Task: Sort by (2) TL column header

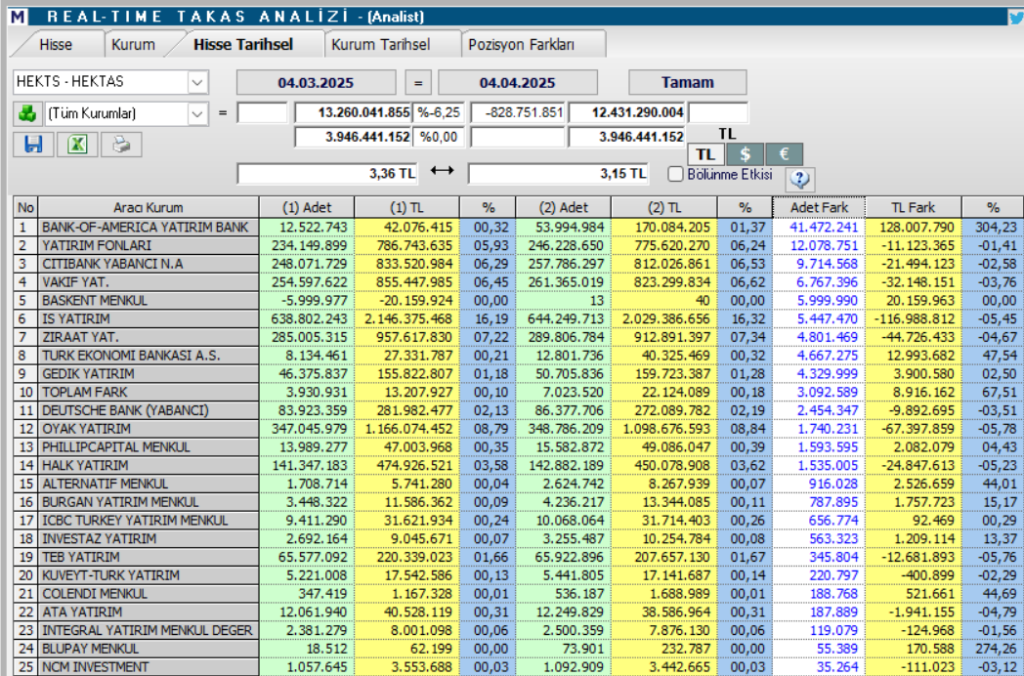Action: tap(664, 208)
